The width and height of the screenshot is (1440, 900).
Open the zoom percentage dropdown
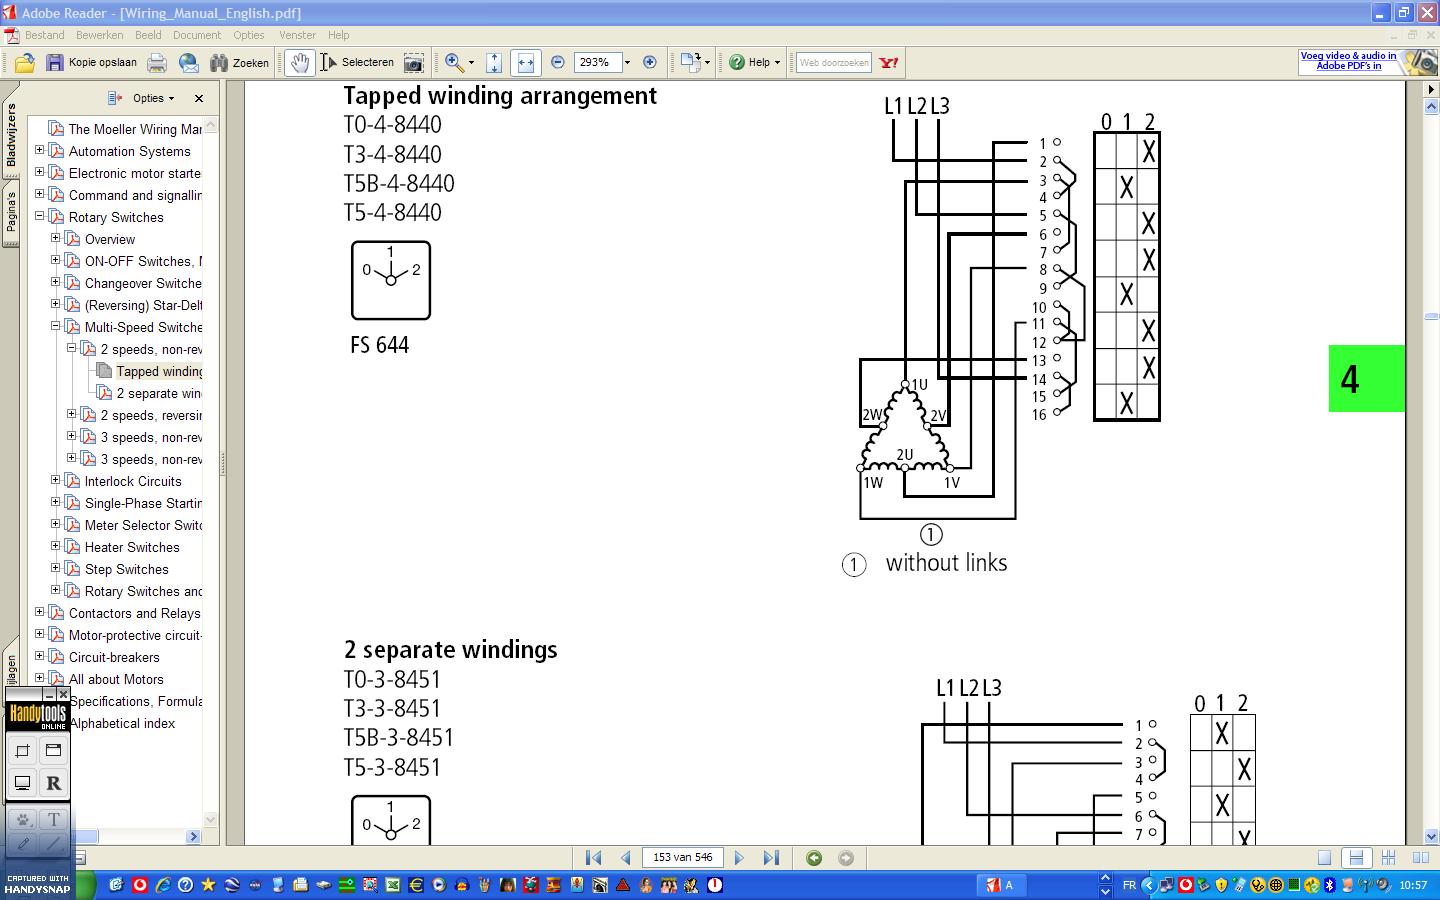(x=628, y=62)
